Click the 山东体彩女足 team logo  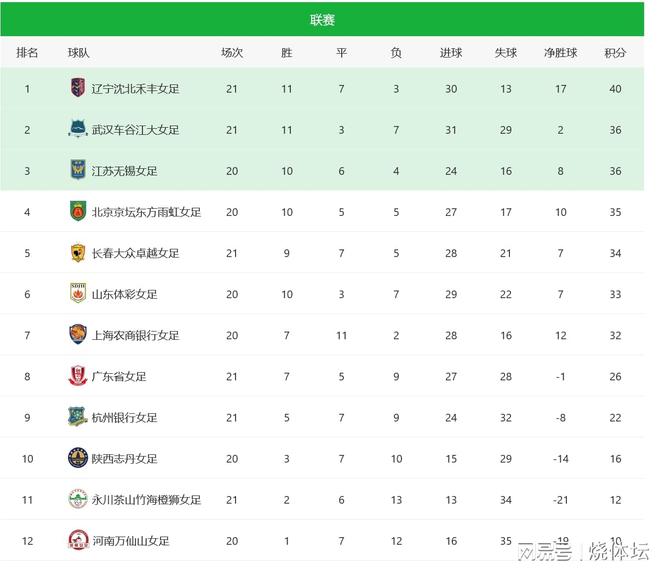[78, 294]
